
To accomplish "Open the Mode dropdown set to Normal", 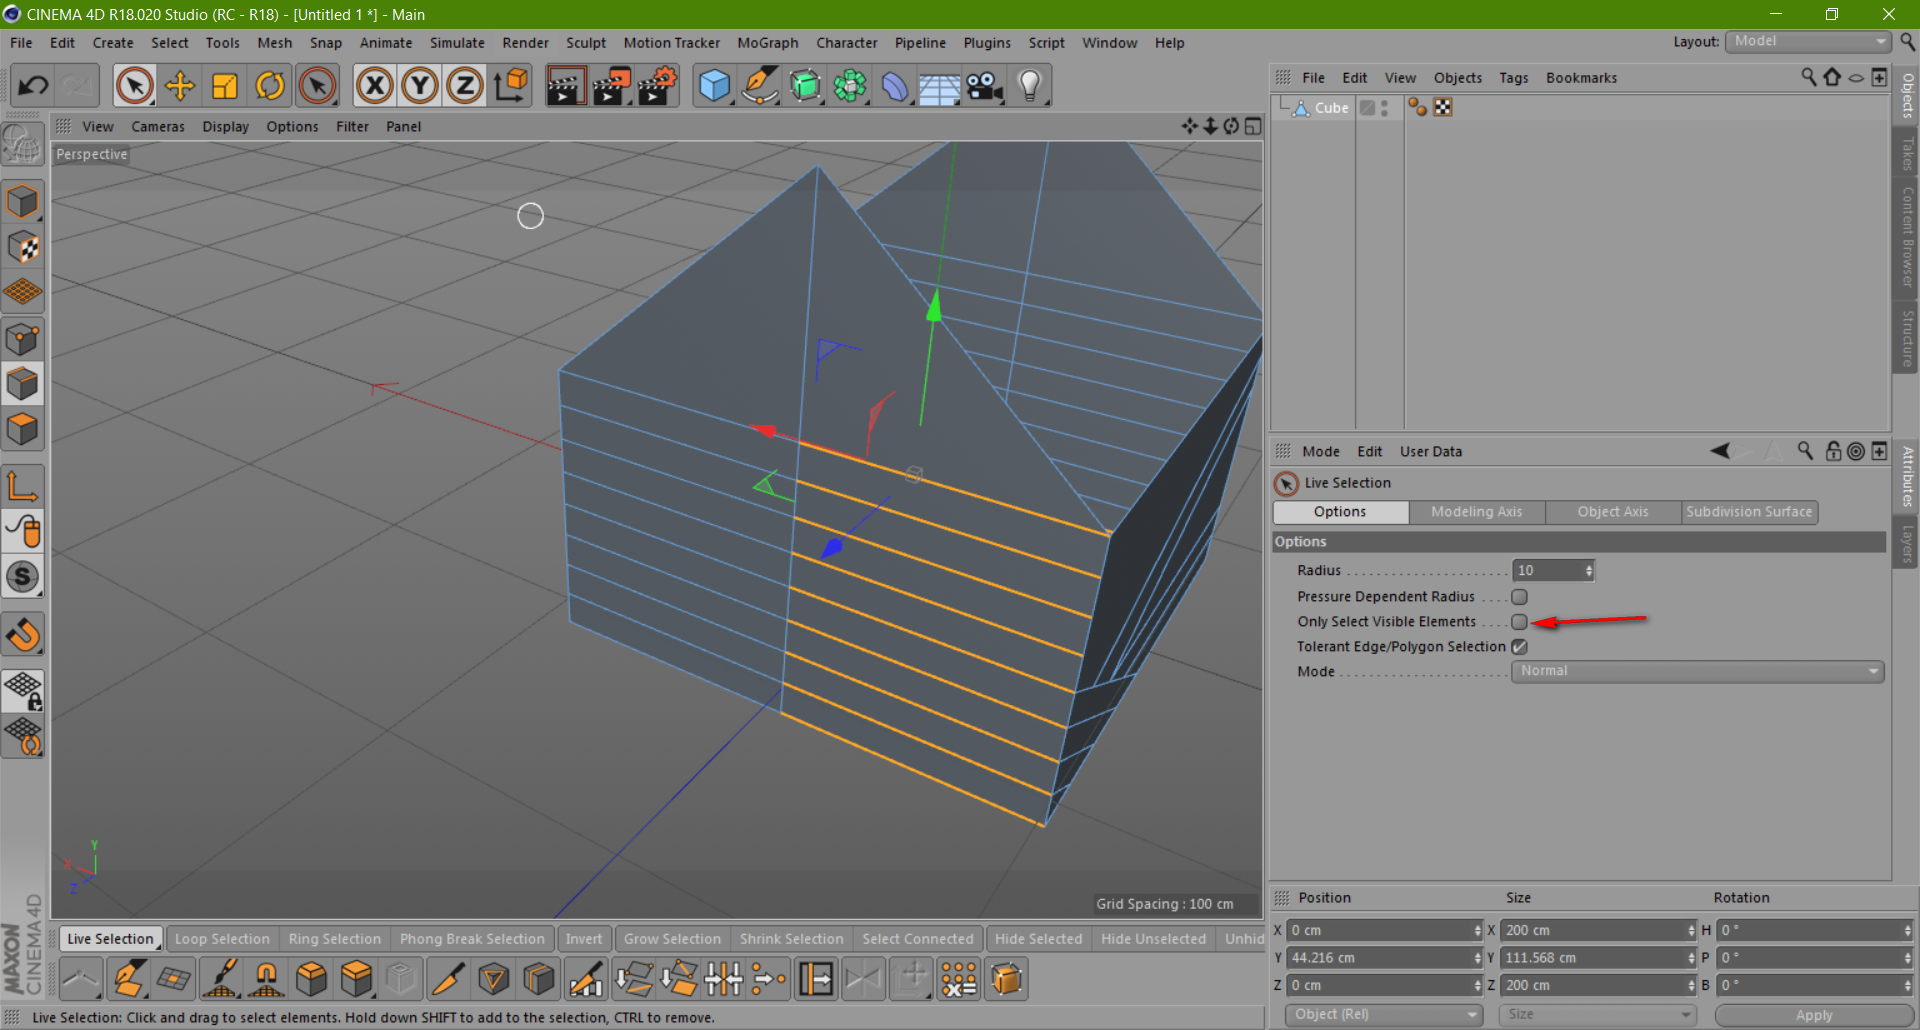I will point(1698,672).
